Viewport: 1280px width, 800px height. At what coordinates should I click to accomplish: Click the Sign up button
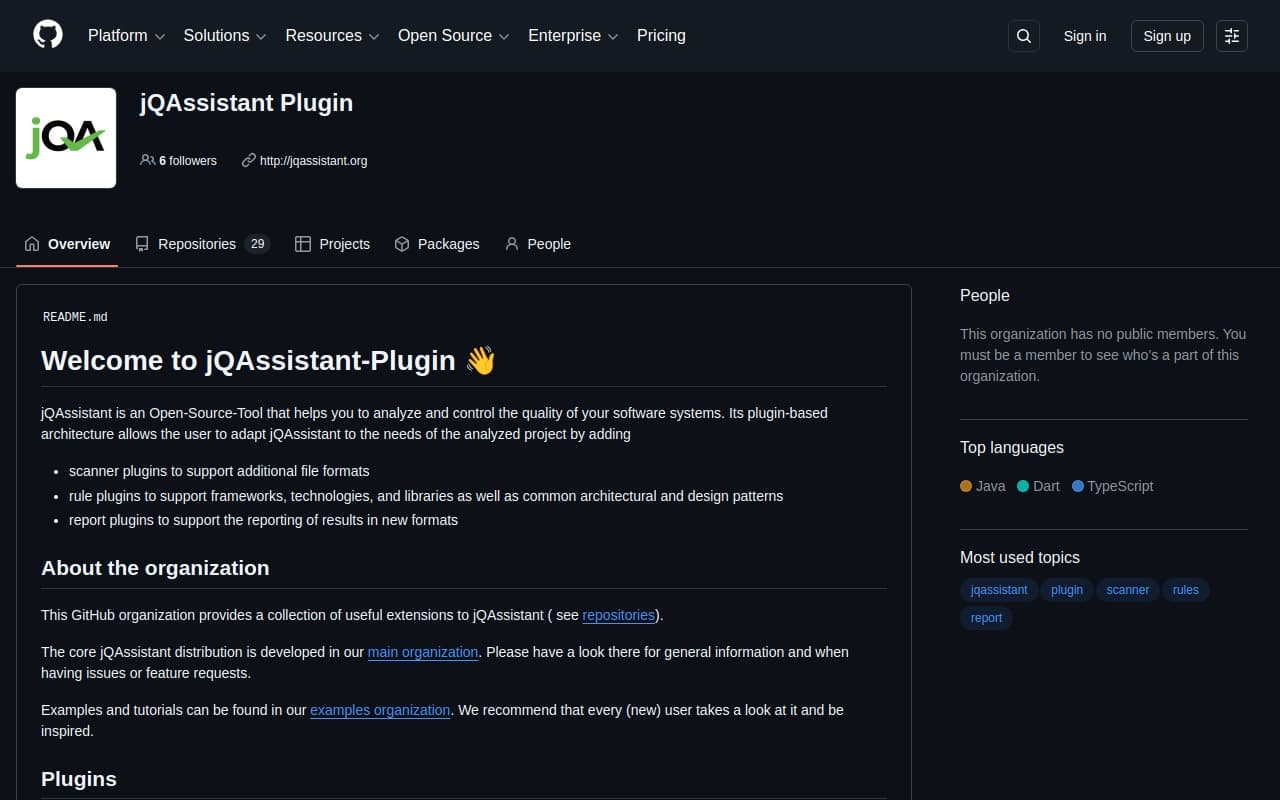coord(1167,35)
